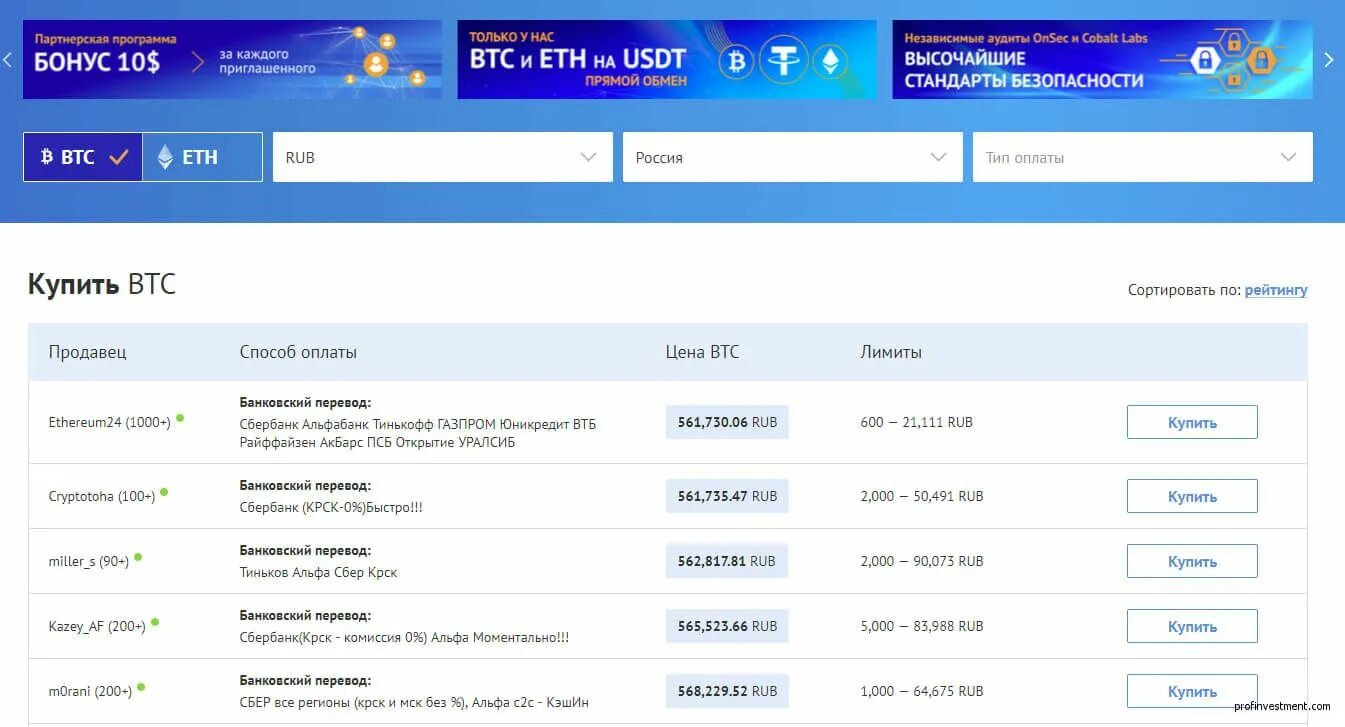Open the 10$ bonus partner program banner
The width and height of the screenshot is (1345, 727).
pos(232,60)
